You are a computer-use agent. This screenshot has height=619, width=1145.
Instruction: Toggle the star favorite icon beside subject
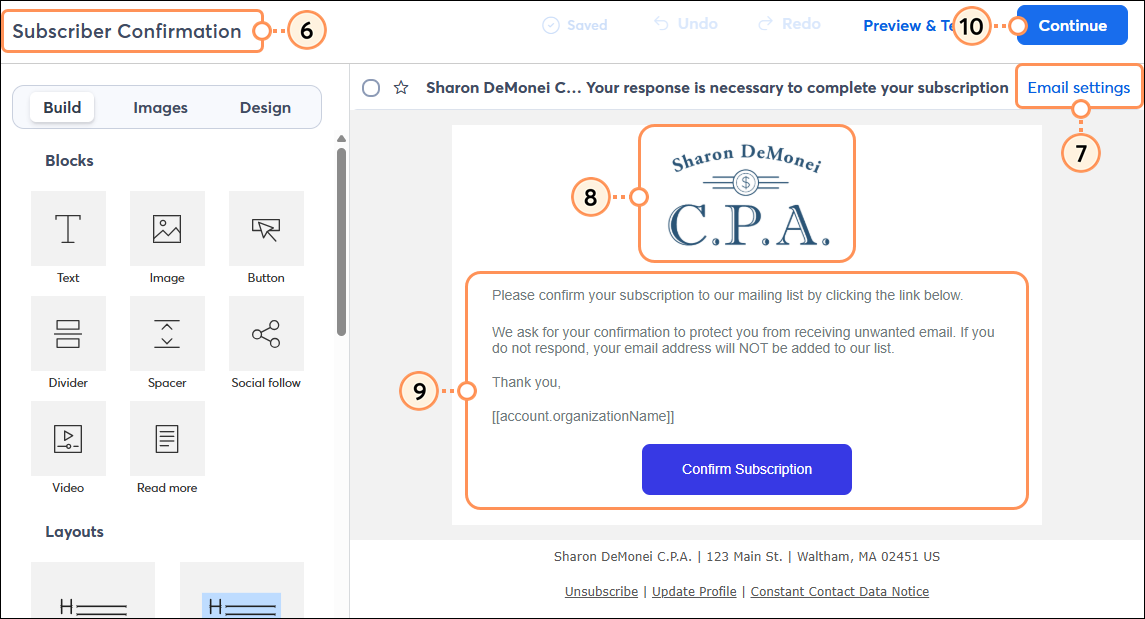pos(401,88)
